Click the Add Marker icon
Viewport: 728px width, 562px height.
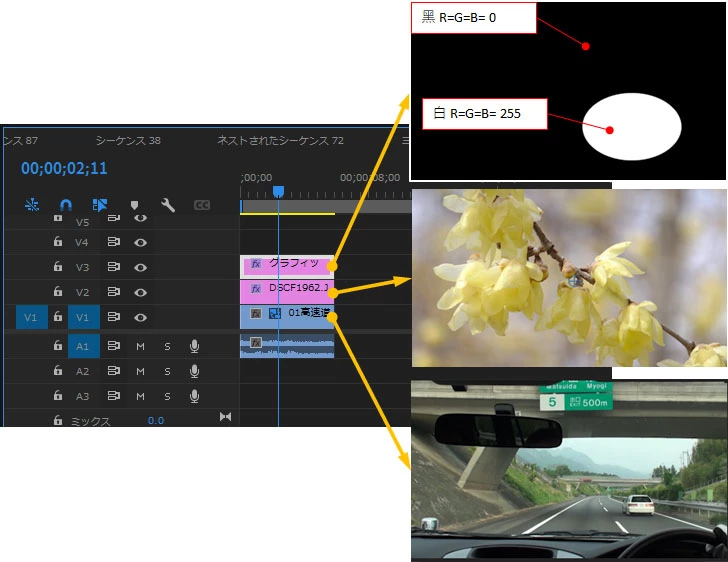click(134, 205)
